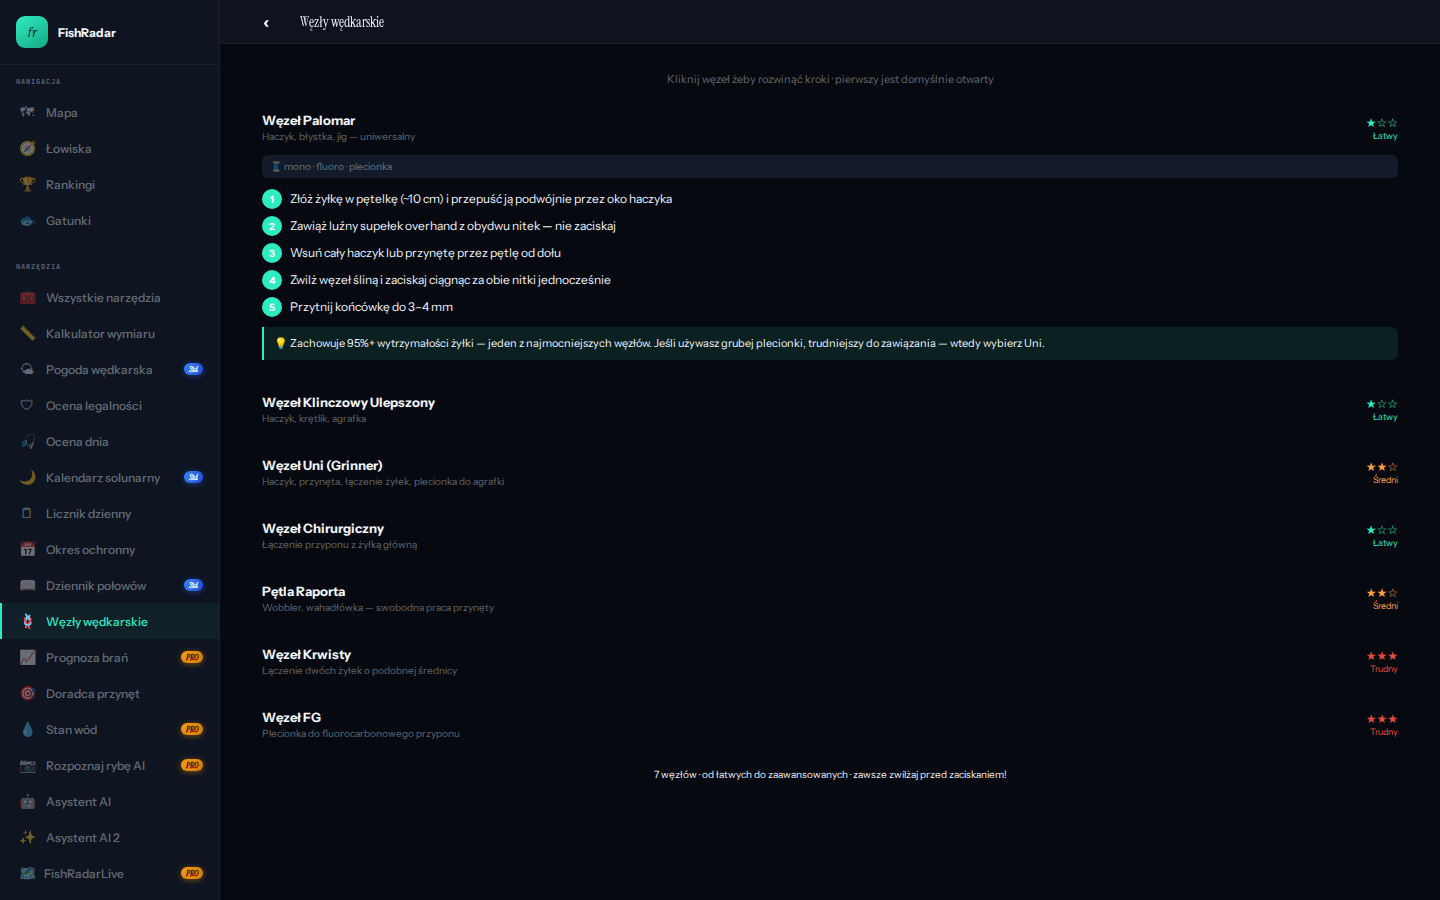
Task: Expand the Węzeł Klinczowy Ulepszony section
Action: [x=348, y=403]
